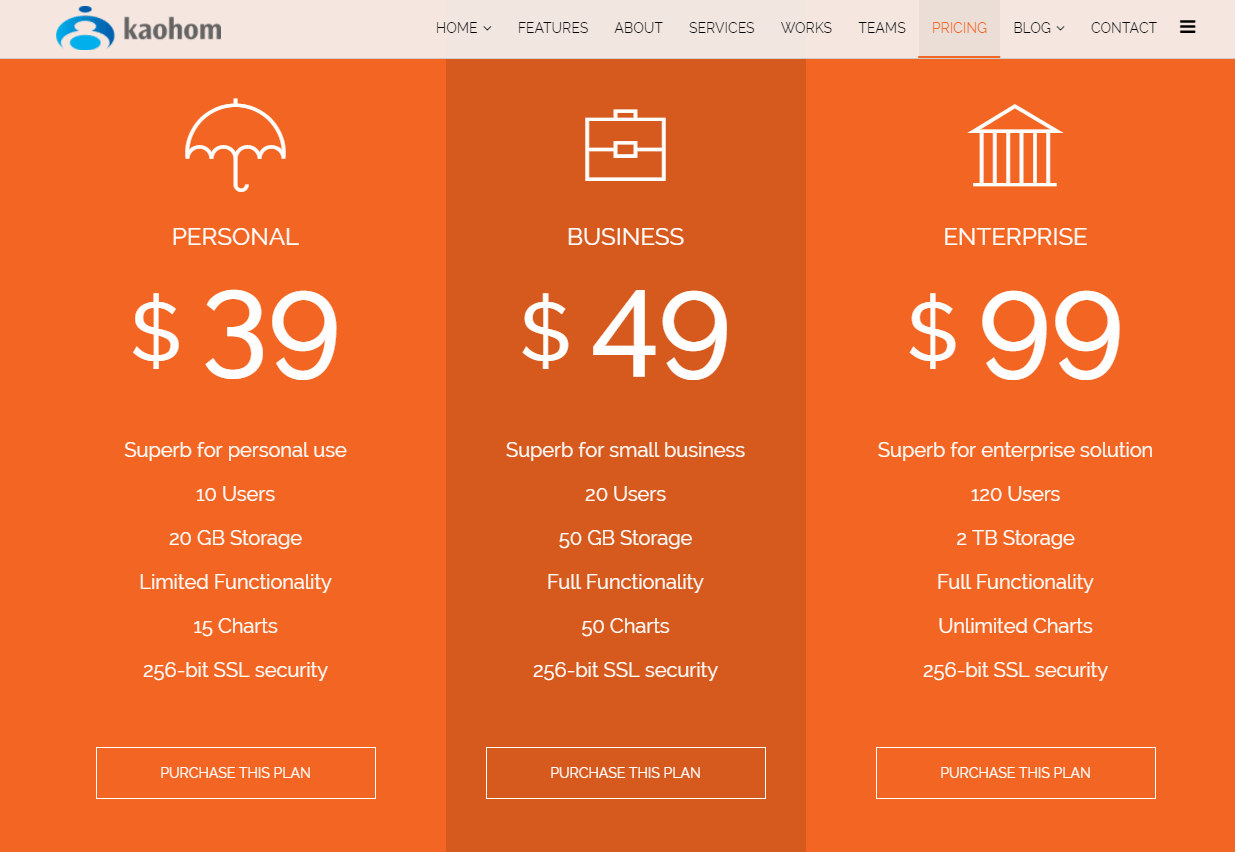Click the $ 99 Enterprise price
Viewport: 1235px width, 852px height.
point(1016,335)
